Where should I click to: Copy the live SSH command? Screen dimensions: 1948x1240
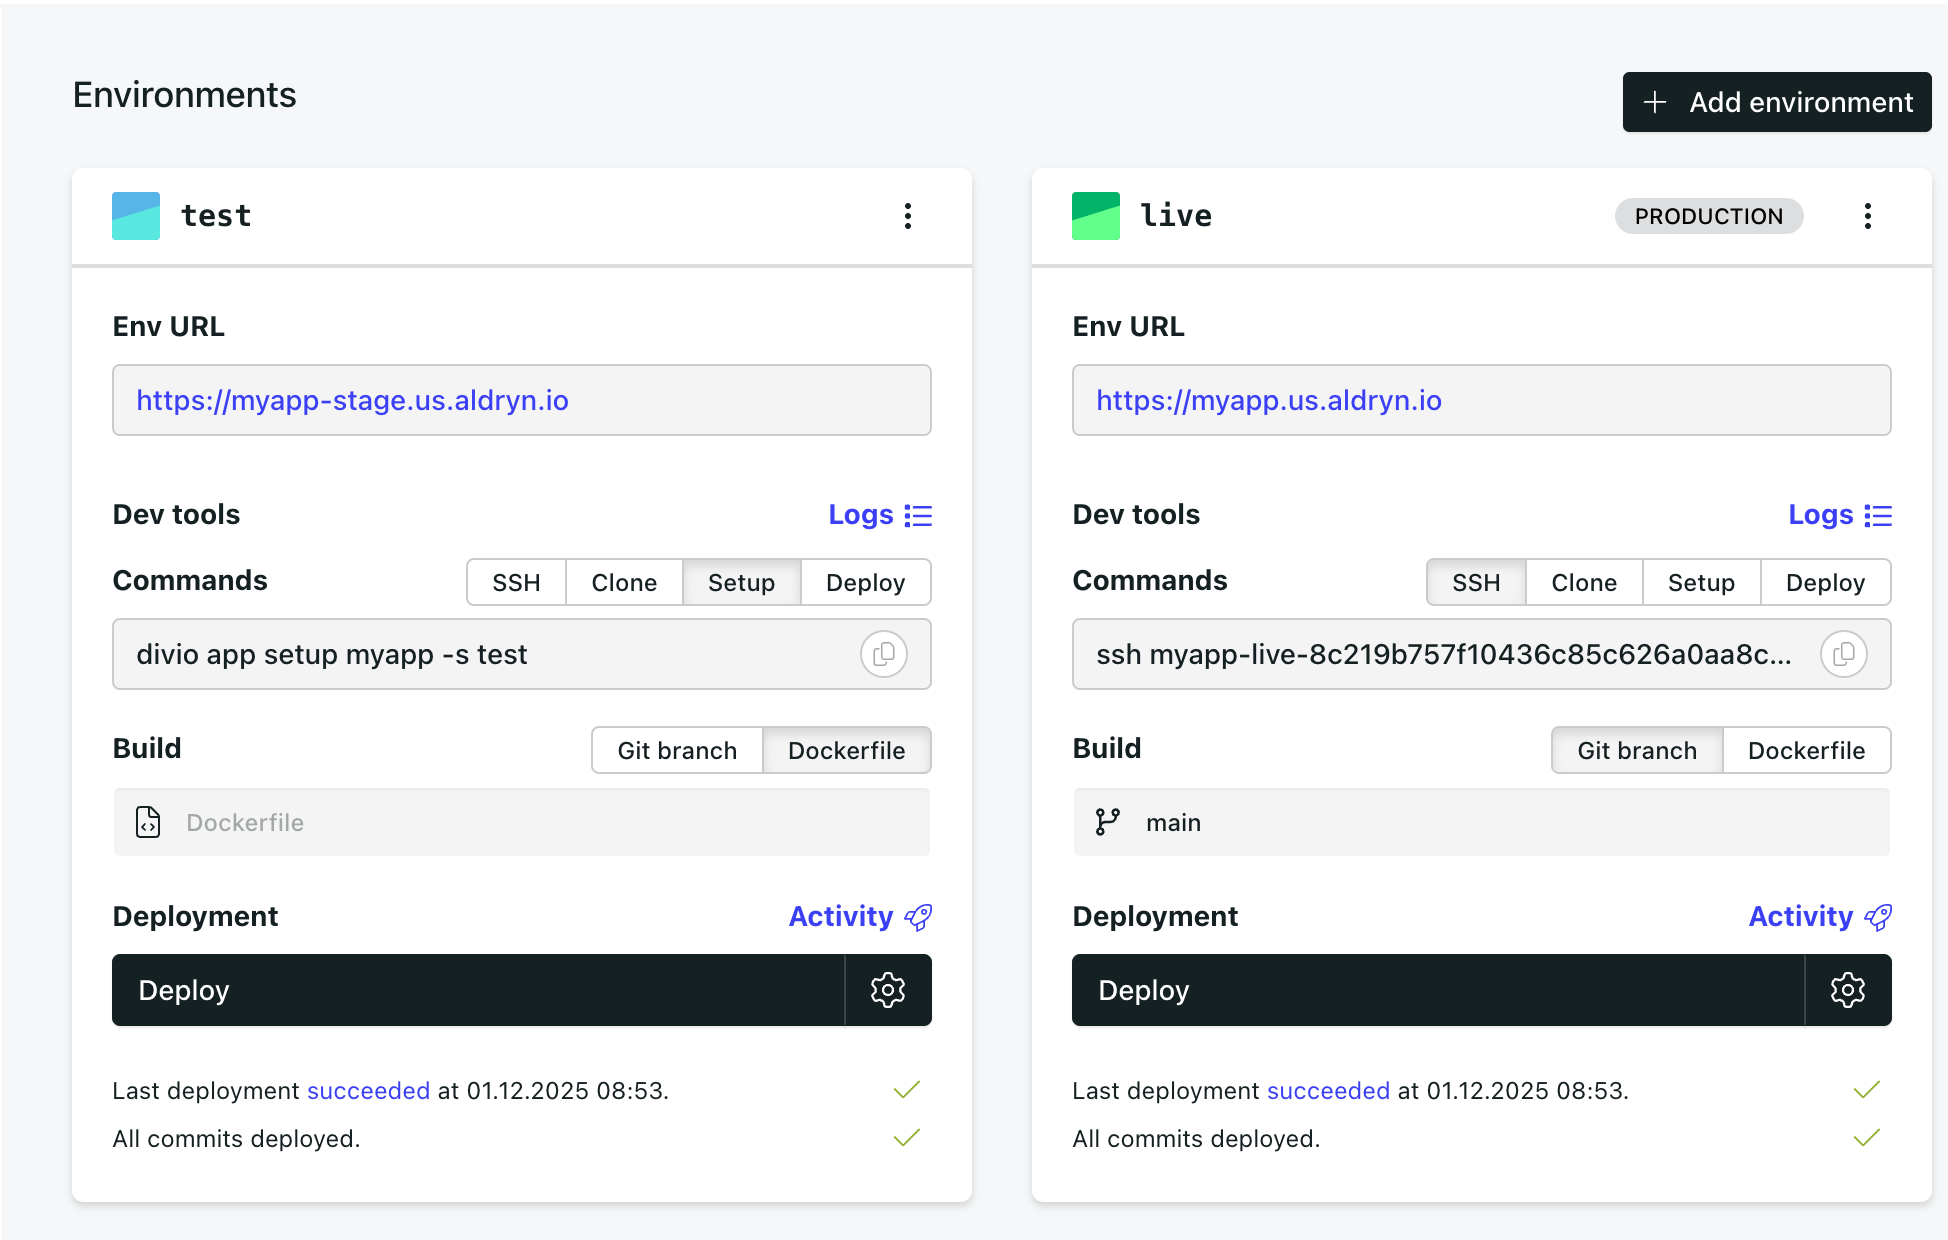click(x=1843, y=654)
